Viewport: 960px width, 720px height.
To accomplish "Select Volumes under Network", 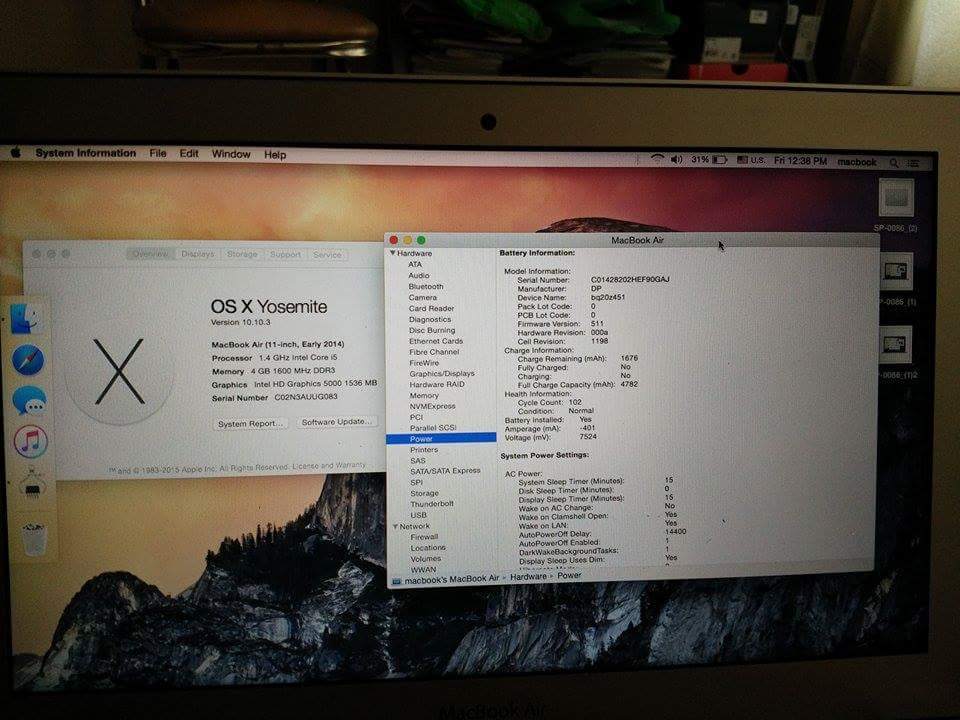I will click(x=426, y=559).
